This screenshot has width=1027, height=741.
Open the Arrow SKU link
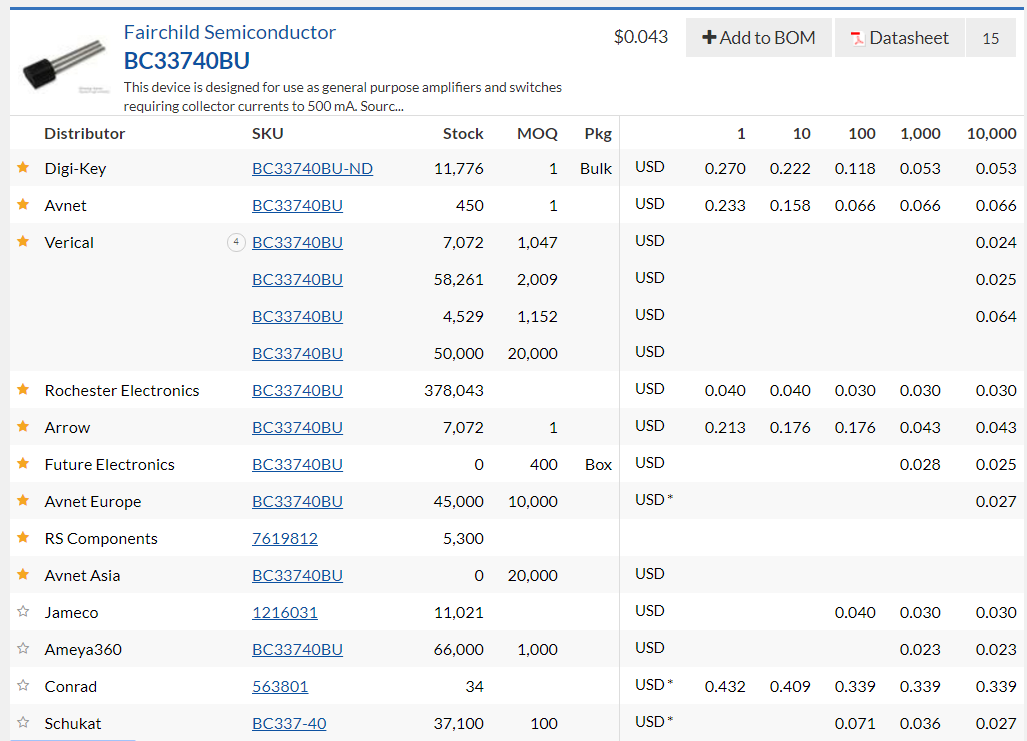pos(297,427)
